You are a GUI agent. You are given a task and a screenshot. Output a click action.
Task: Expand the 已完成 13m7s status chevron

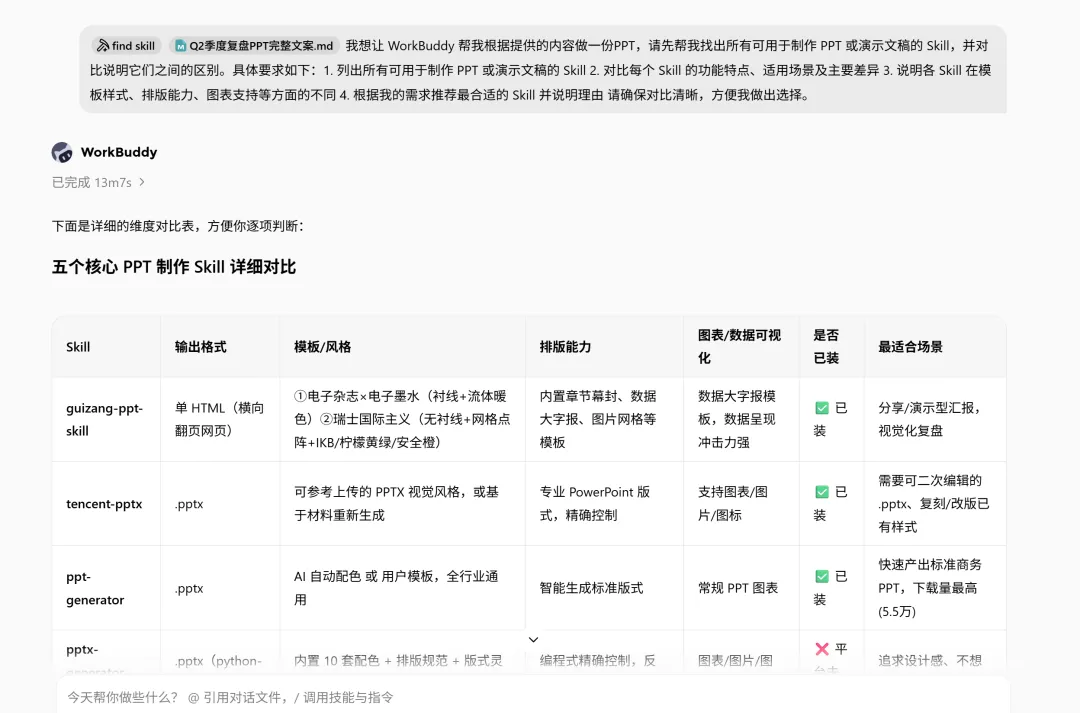142,183
